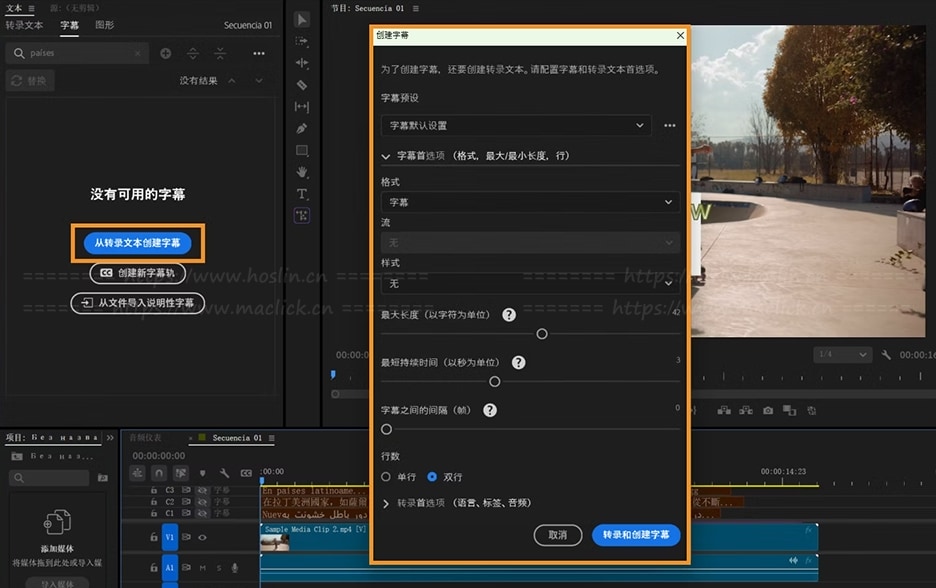The height and width of the screenshot is (588, 936).
Task: Toggle visibility eye for V1 track
Action: pyautogui.click(x=202, y=538)
